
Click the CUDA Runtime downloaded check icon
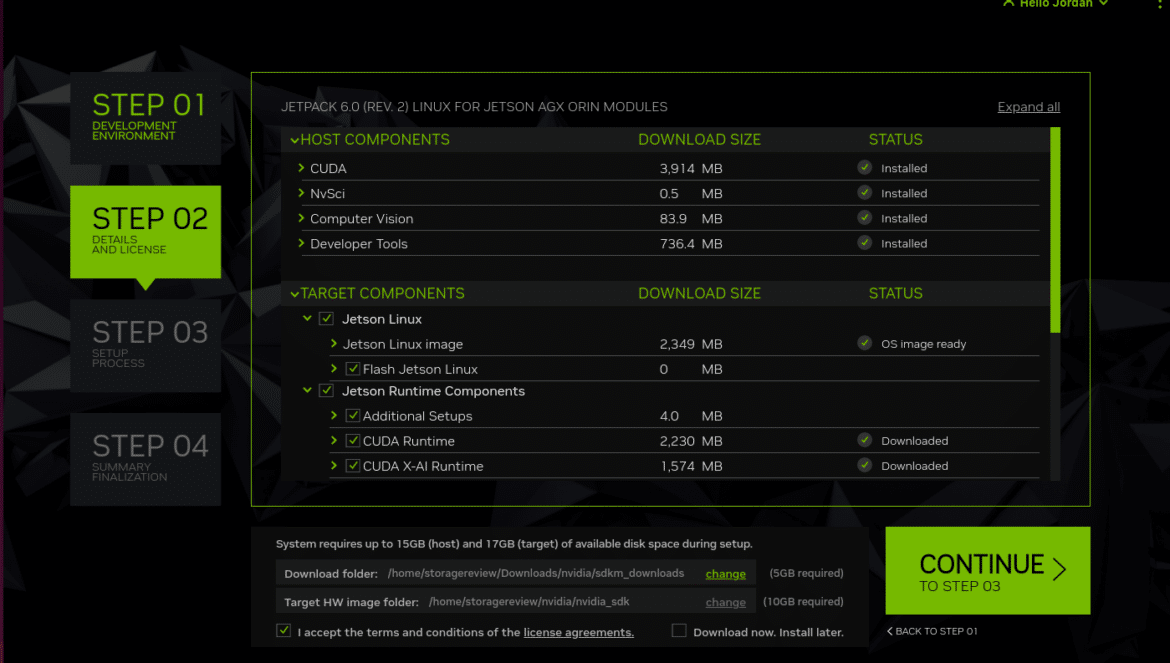tap(864, 440)
